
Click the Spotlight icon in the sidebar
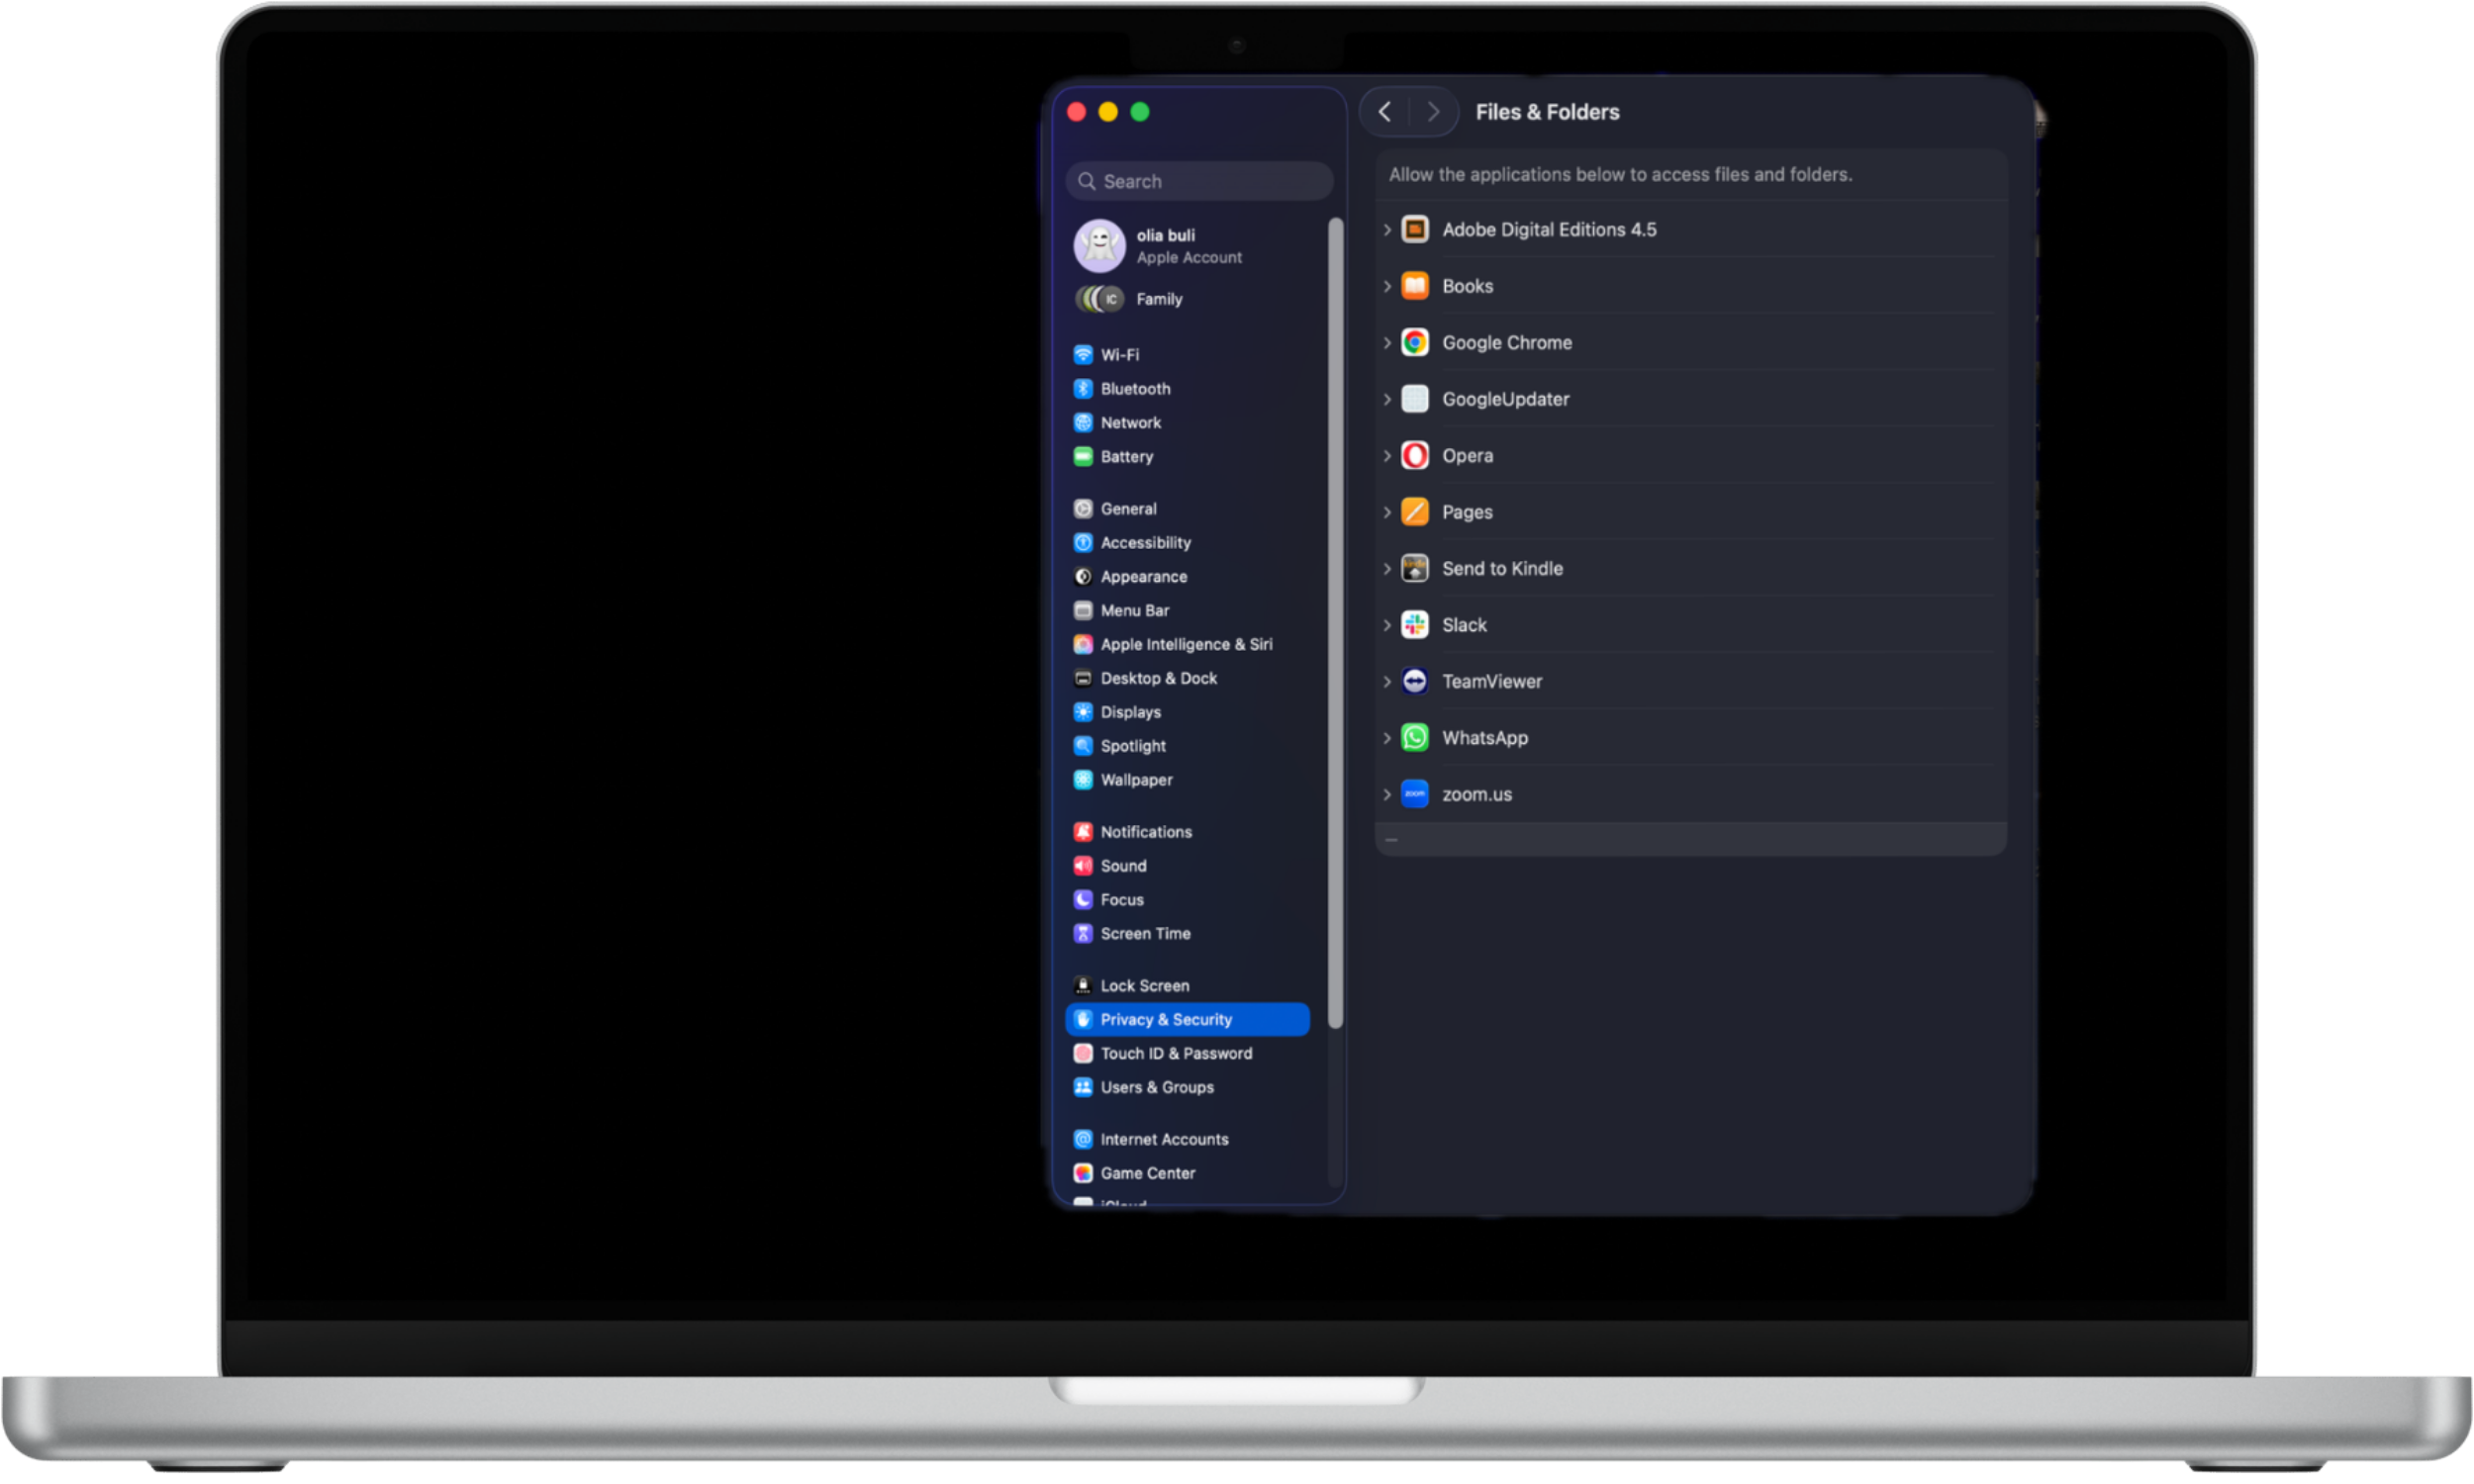click(x=1084, y=745)
